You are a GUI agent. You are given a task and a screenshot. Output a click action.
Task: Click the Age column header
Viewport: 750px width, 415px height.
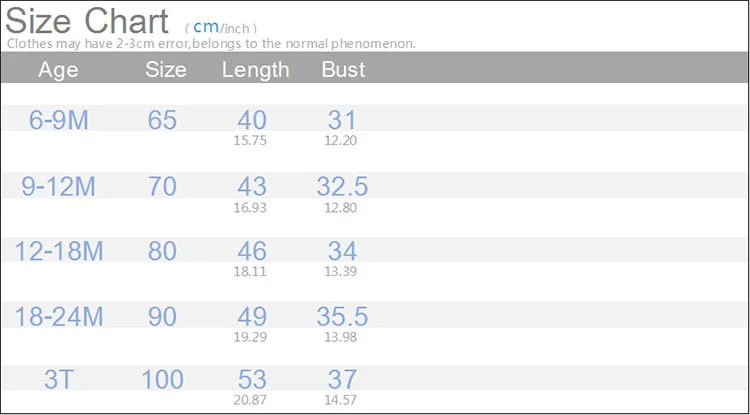[58, 70]
